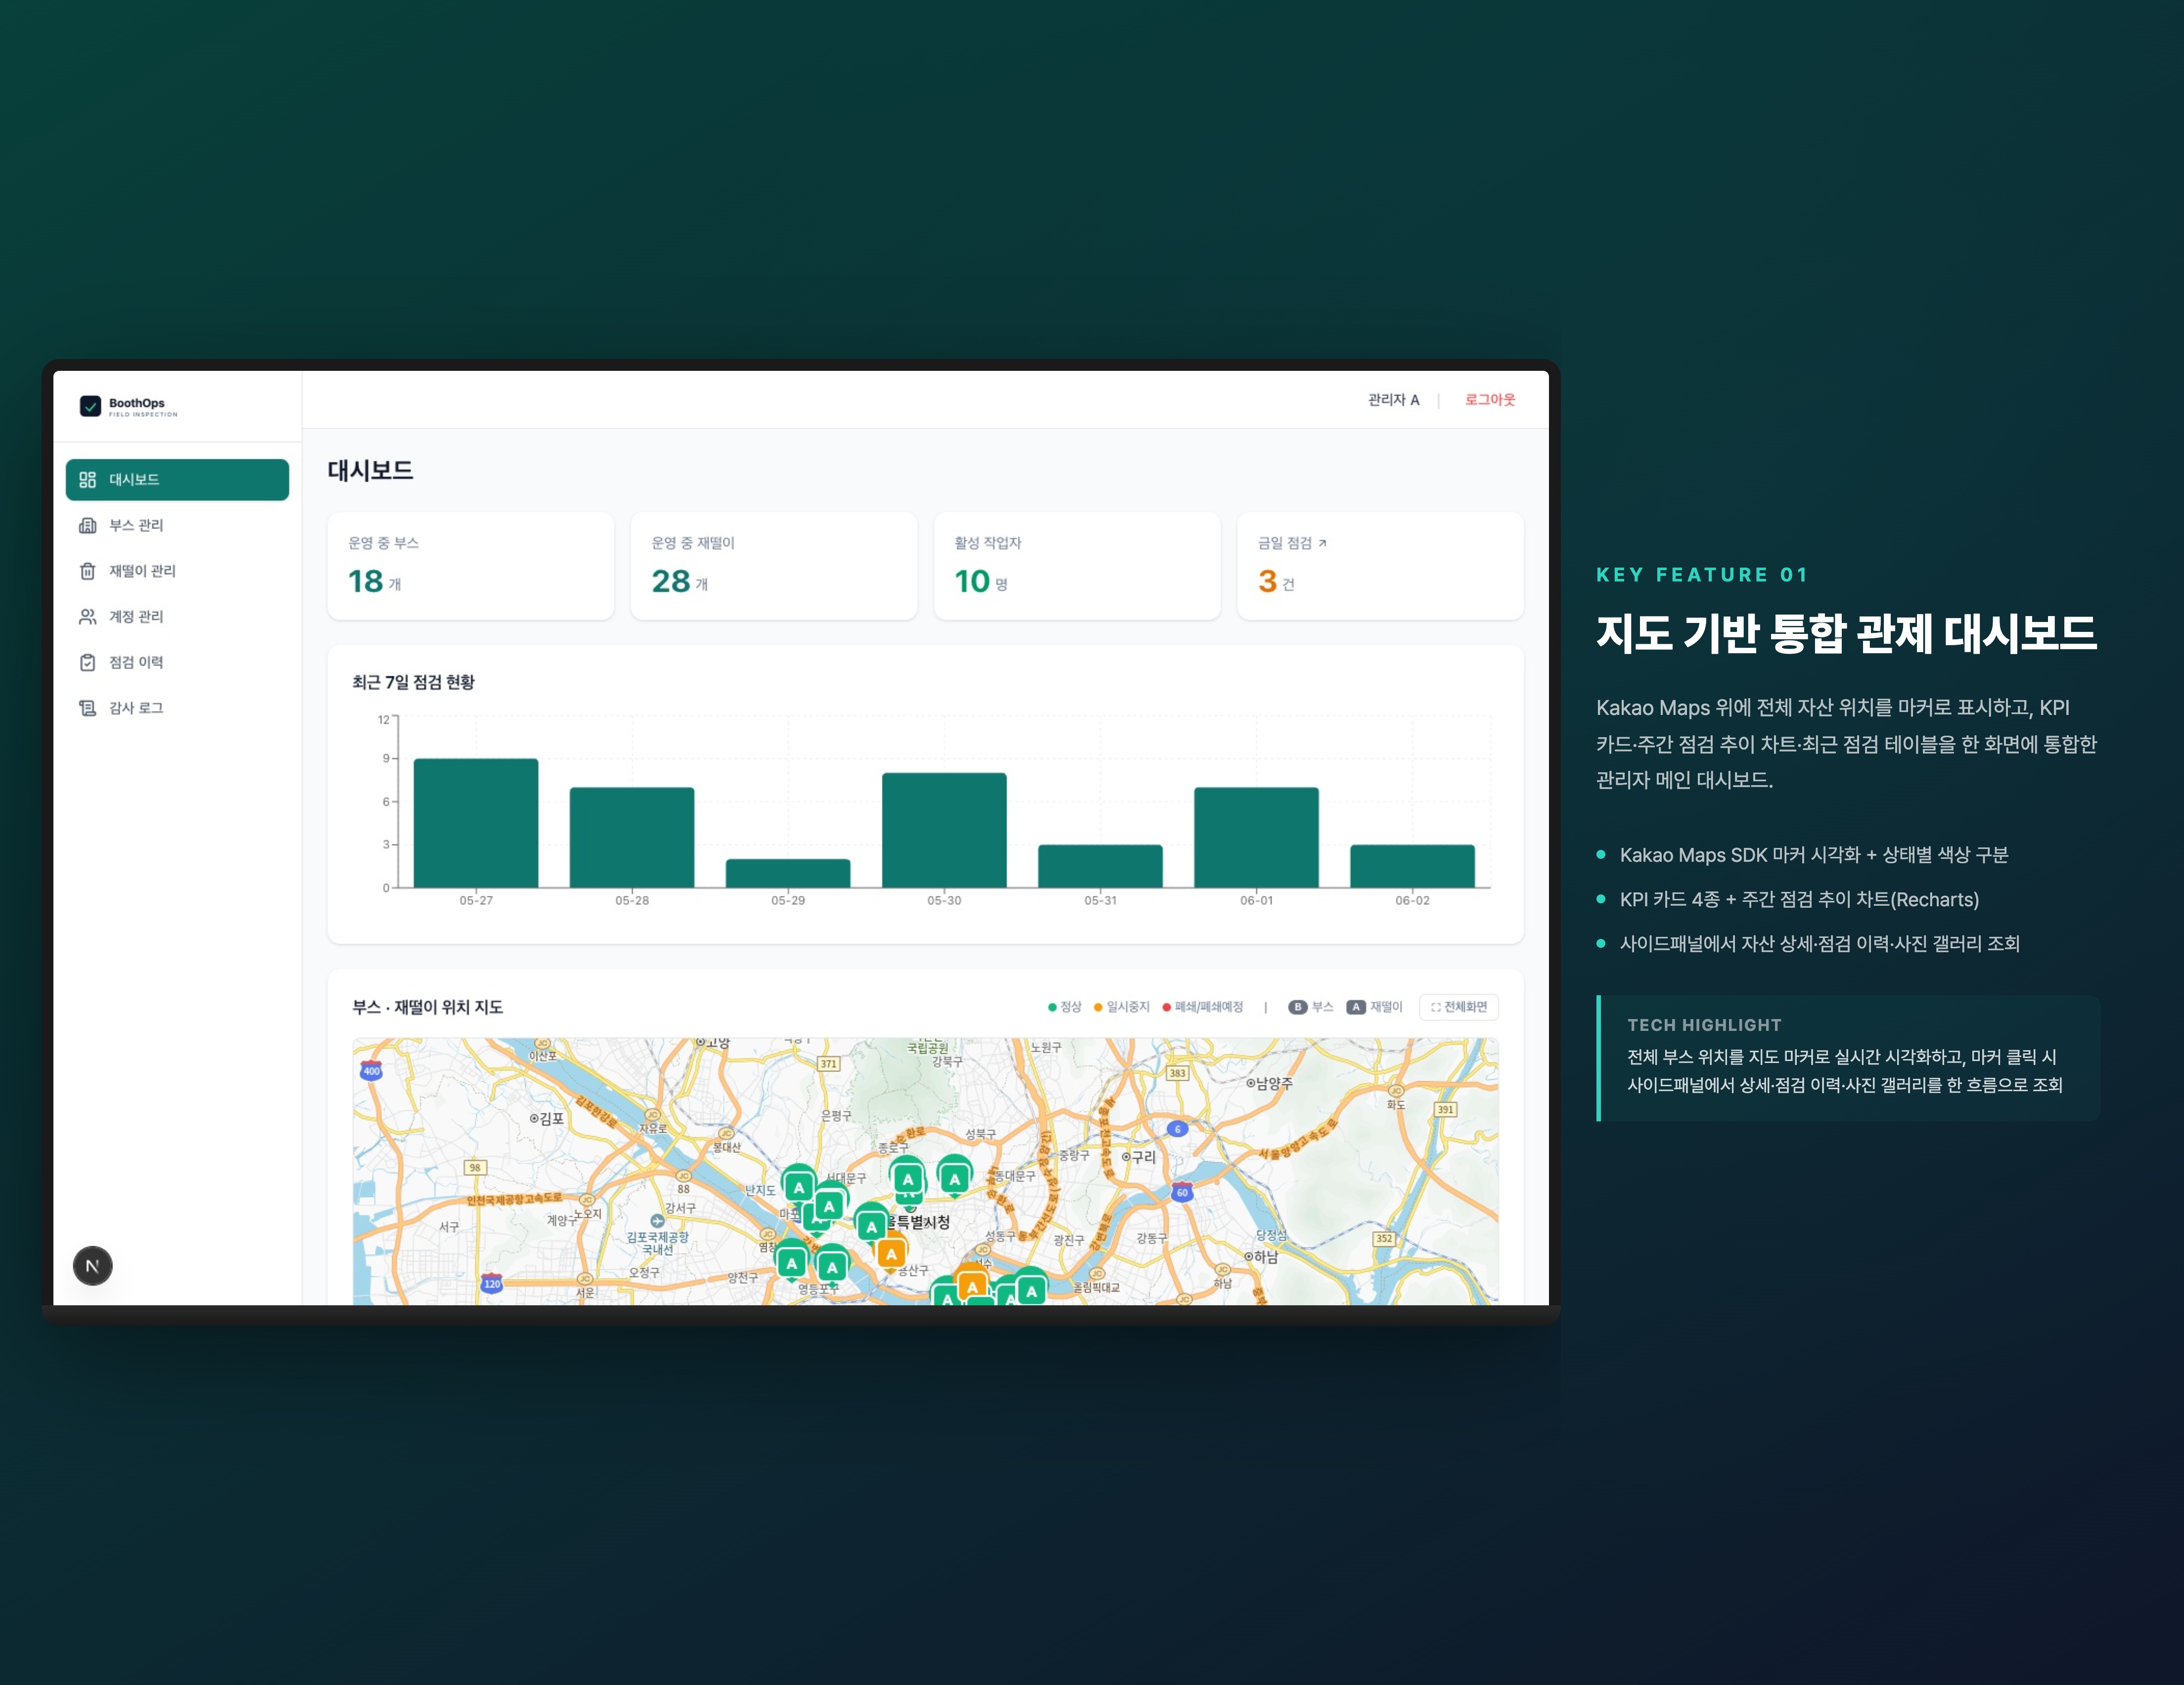Image resolution: width=2184 pixels, height=1685 pixels.
Task: Click the 대시보드 page heading
Action: (371, 471)
